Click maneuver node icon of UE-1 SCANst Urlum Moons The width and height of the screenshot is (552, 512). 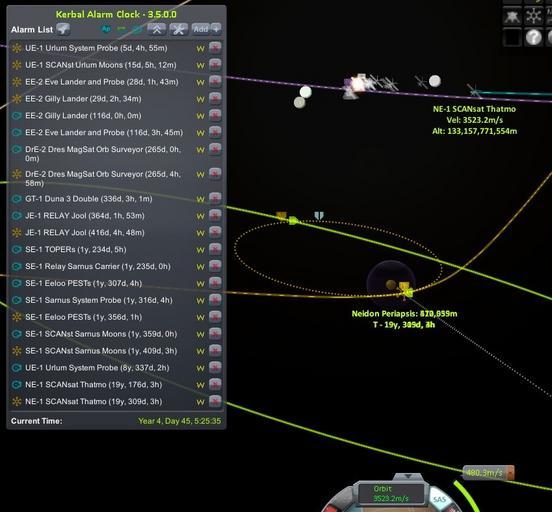[x=17, y=65]
